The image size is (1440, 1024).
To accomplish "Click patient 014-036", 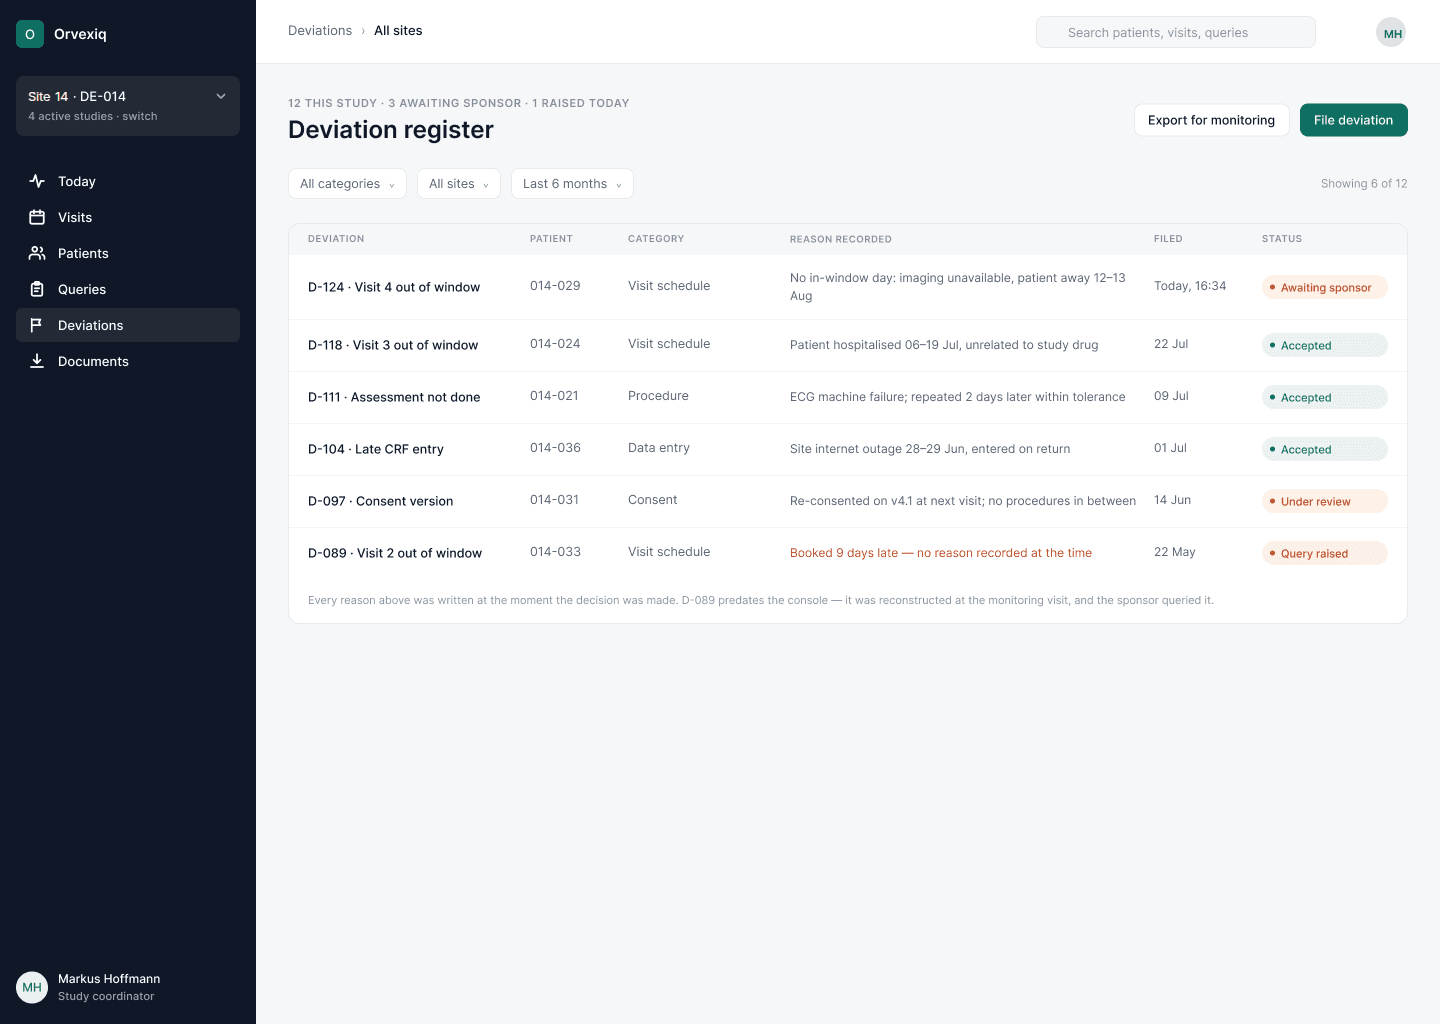I will (555, 448).
